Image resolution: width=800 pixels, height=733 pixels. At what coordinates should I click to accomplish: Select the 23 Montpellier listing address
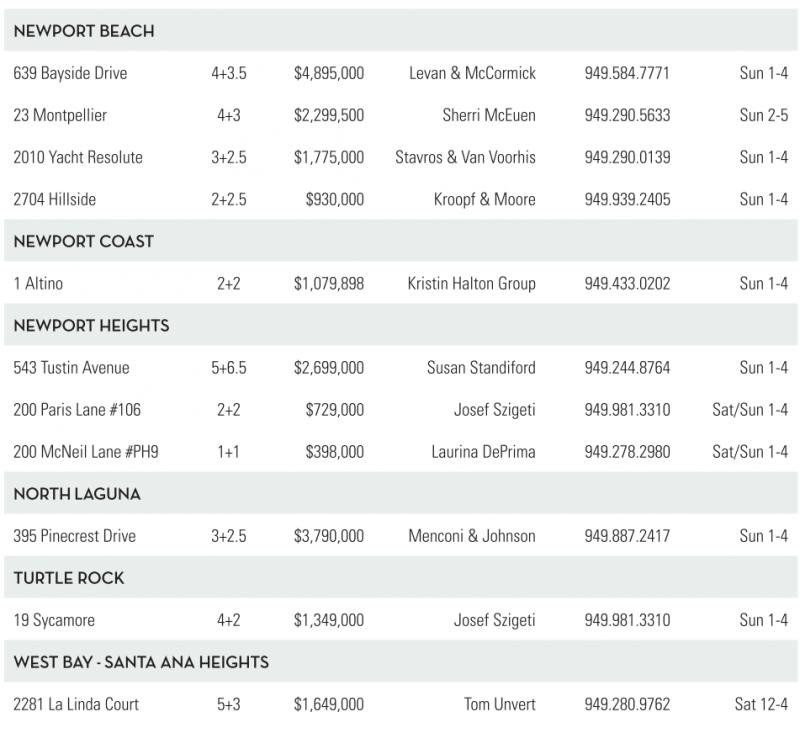tap(60, 115)
